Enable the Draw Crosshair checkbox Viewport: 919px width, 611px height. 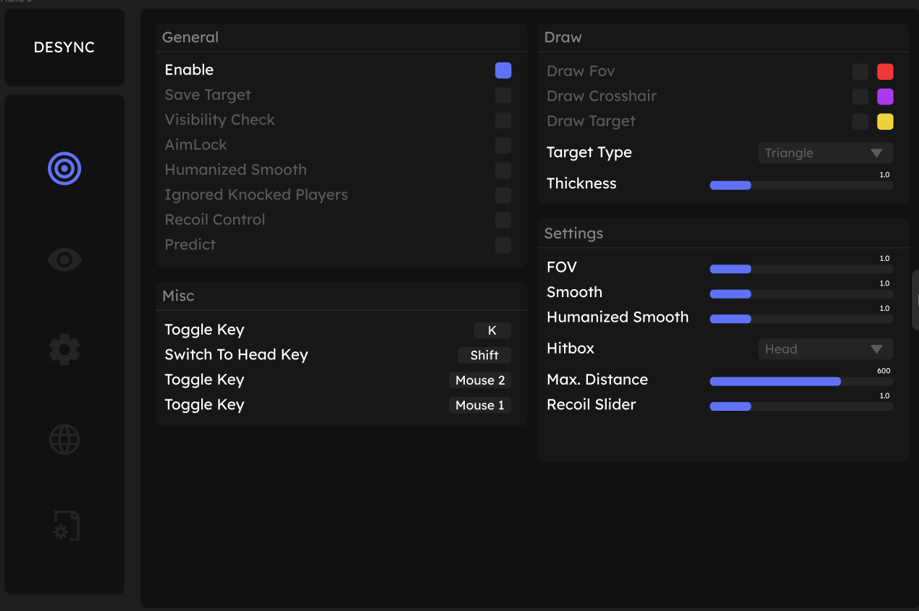coord(860,97)
